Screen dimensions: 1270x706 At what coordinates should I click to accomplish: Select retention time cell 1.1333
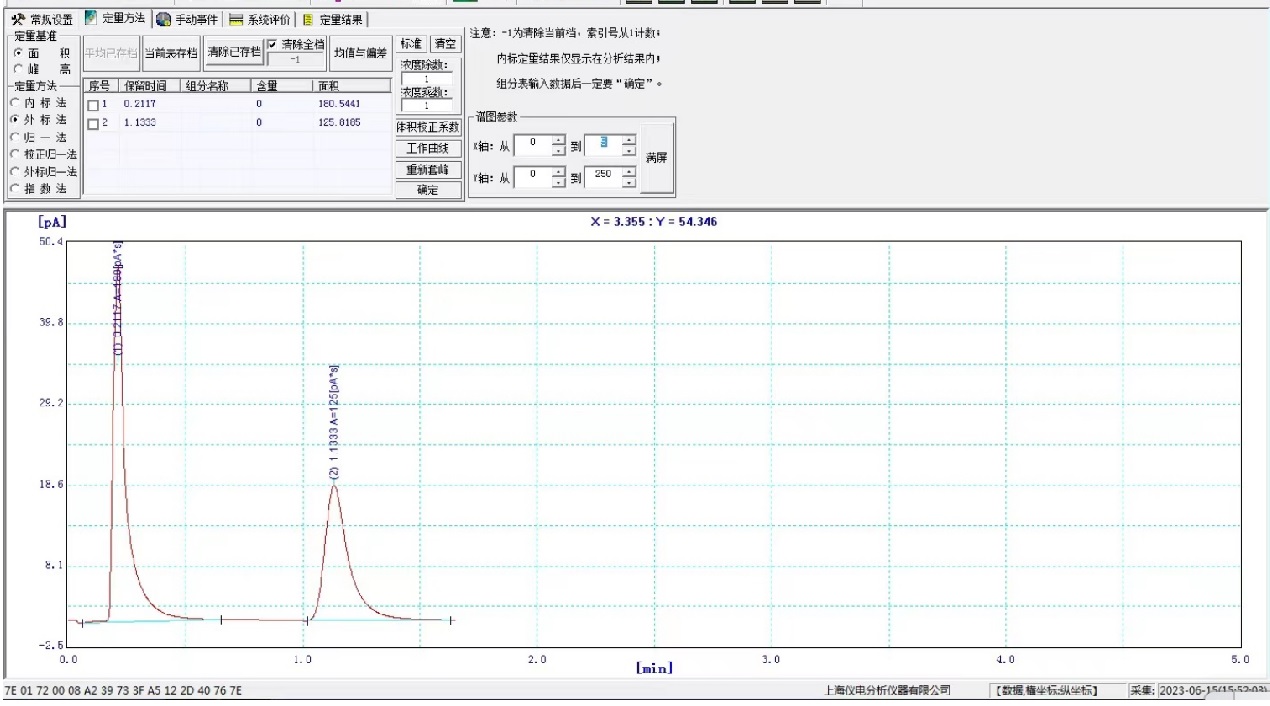tap(139, 122)
